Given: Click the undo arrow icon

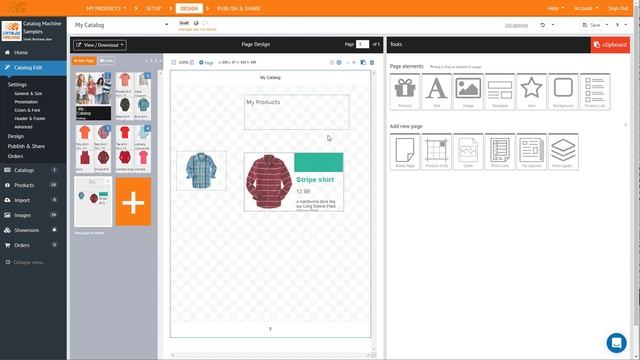Looking at the screenshot, I should [542, 25].
